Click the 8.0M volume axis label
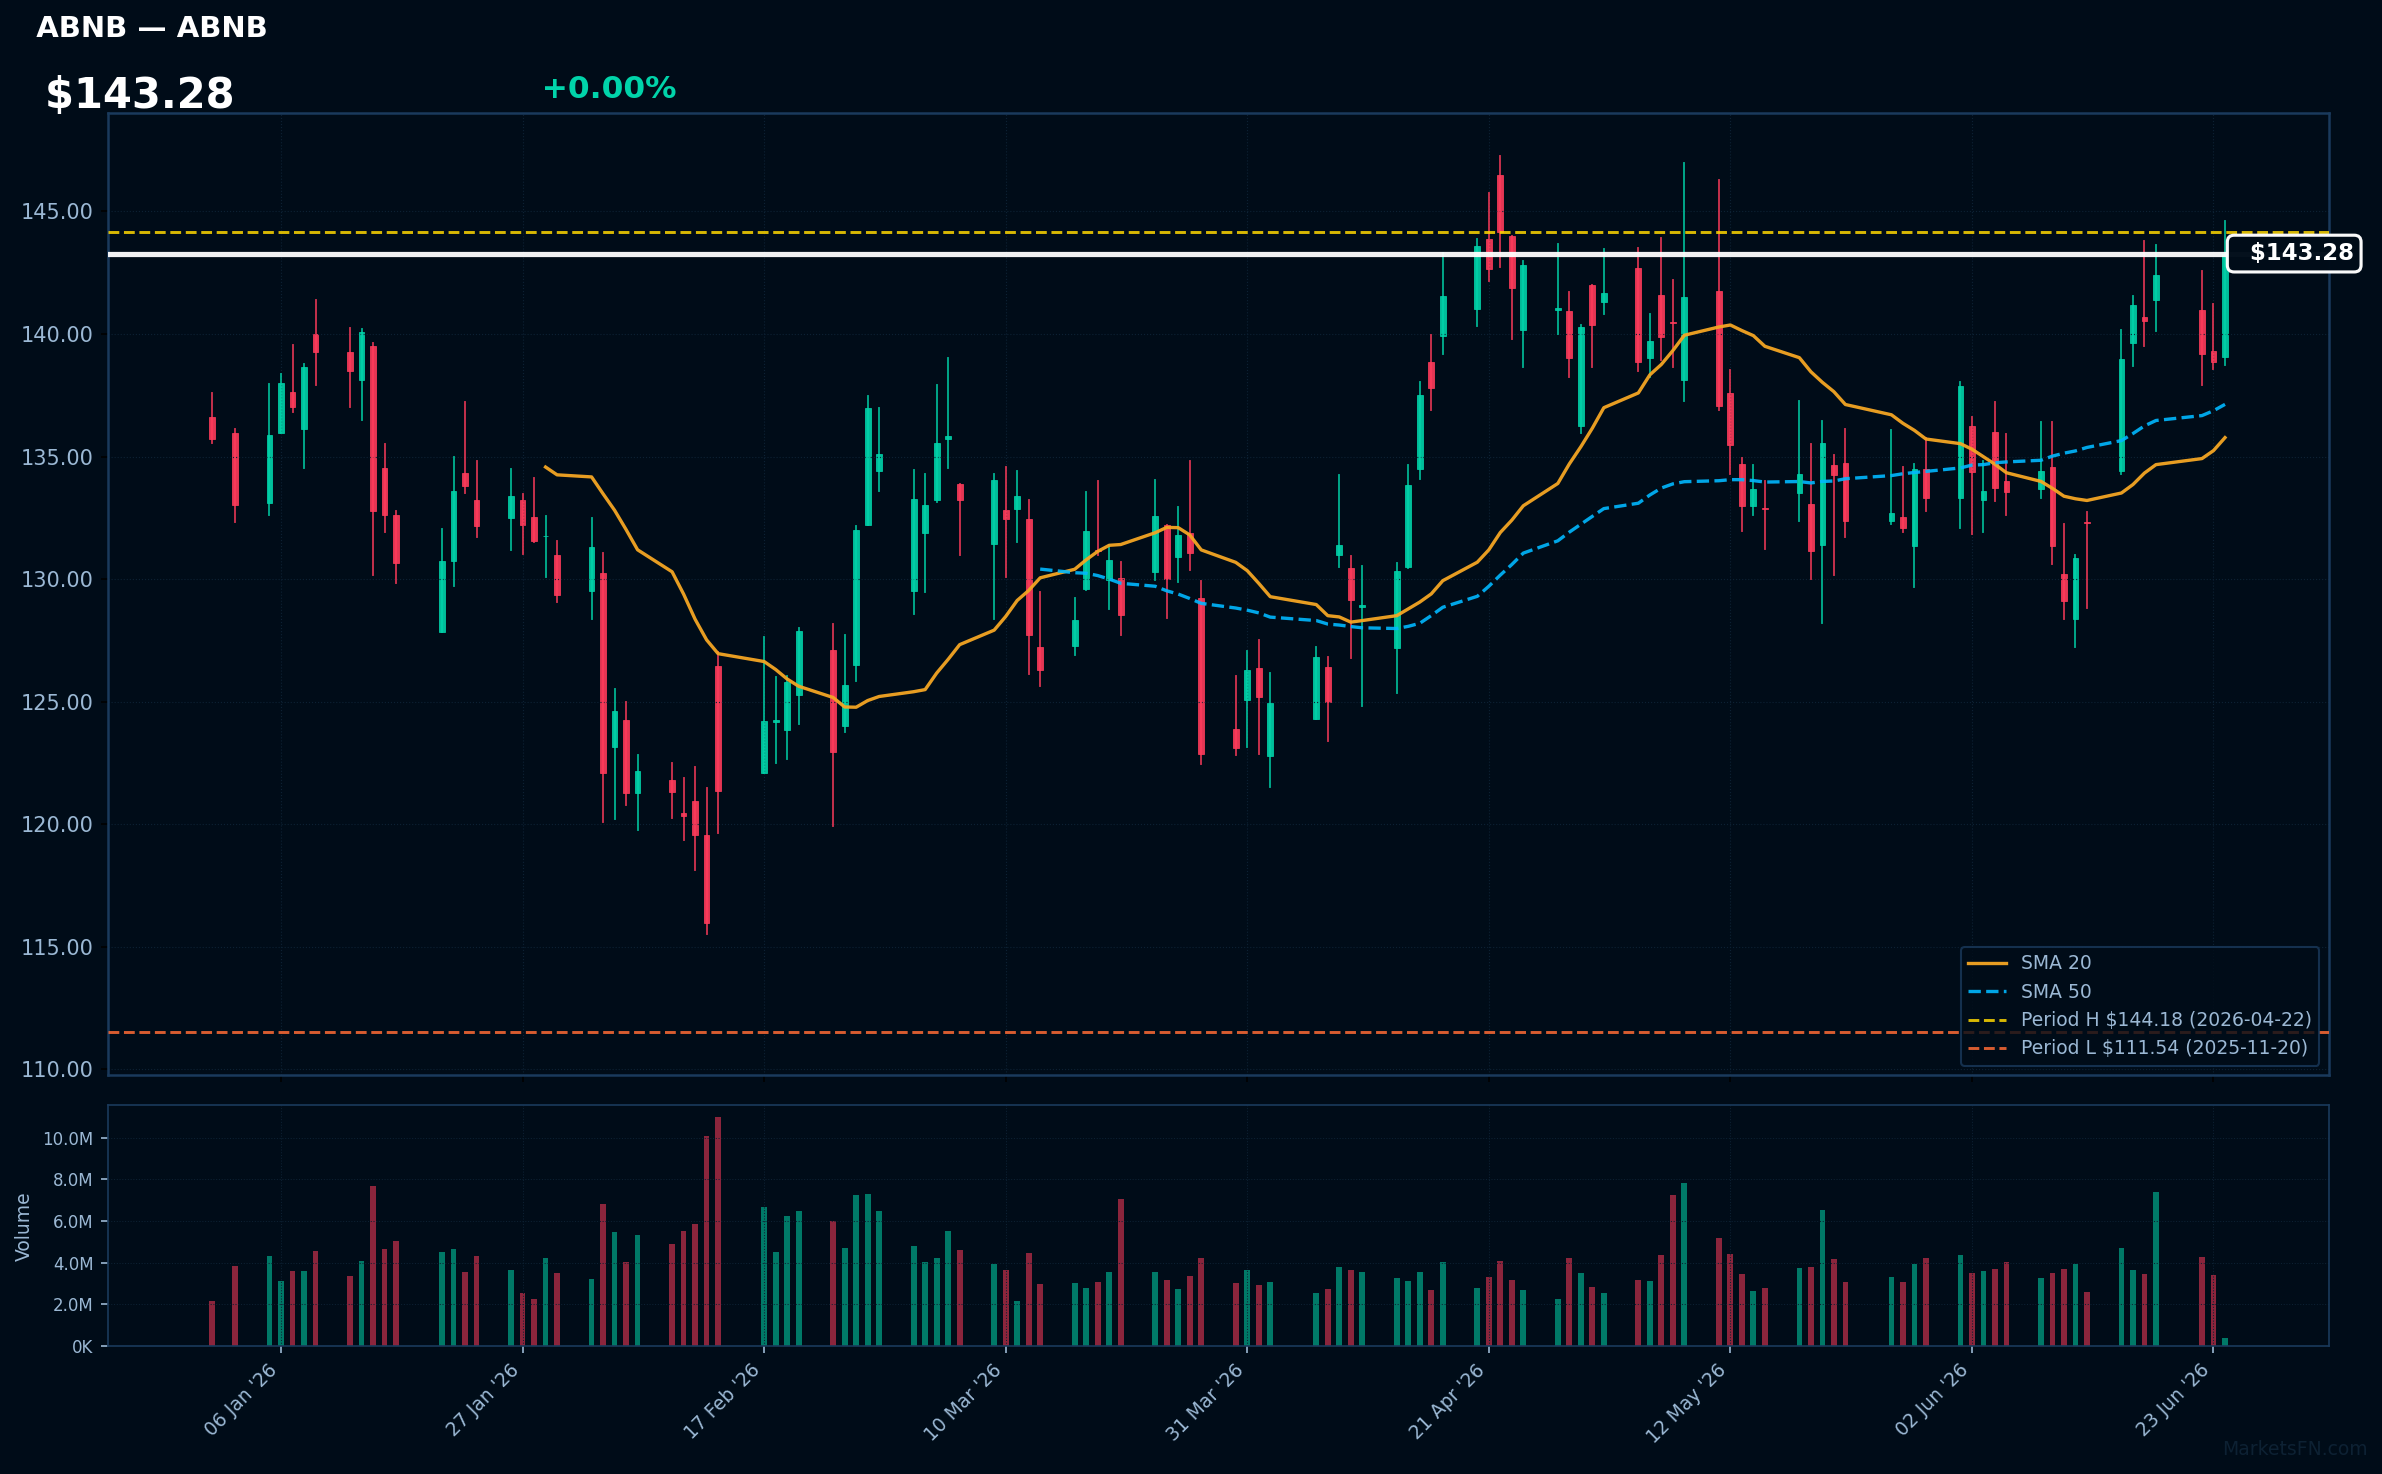 [73, 1180]
